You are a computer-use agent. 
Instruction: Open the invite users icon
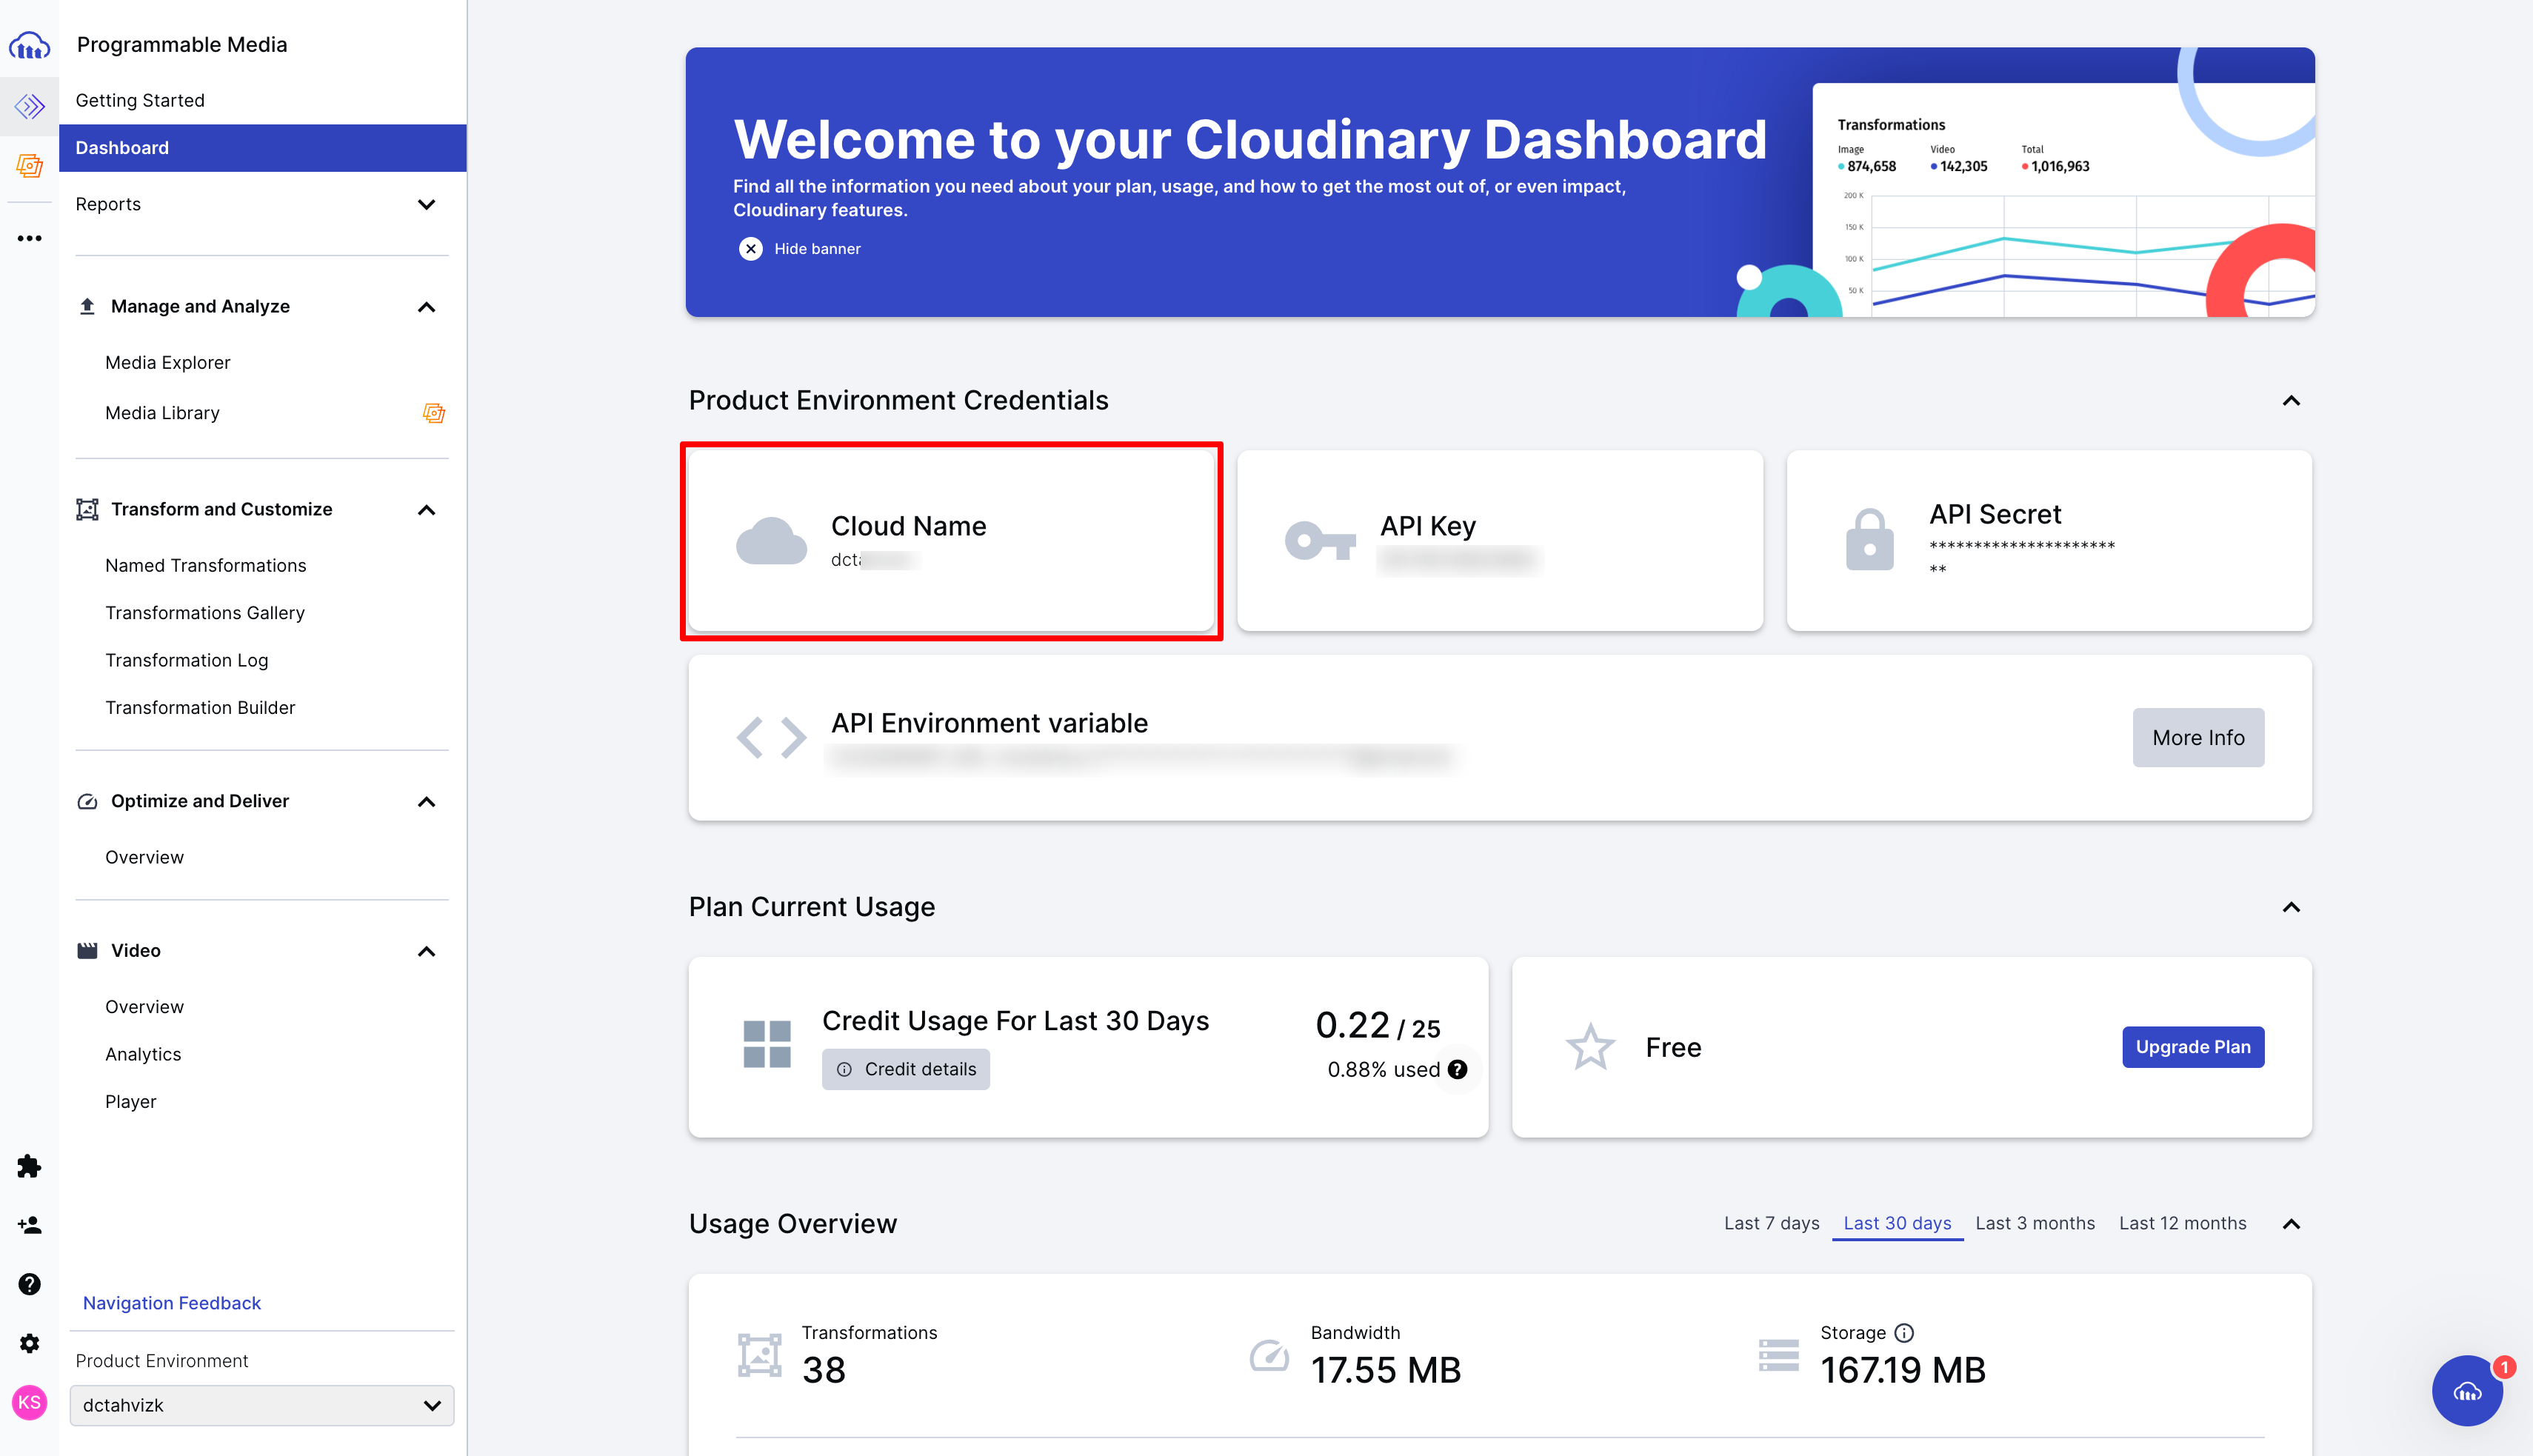tap(29, 1225)
